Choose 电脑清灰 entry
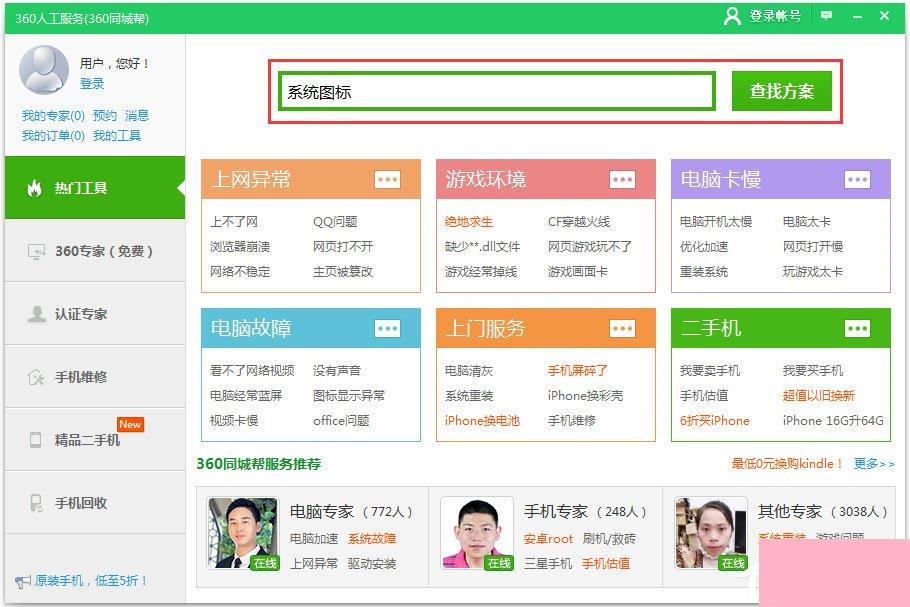The height and width of the screenshot is (607, 910). [468, 370]
